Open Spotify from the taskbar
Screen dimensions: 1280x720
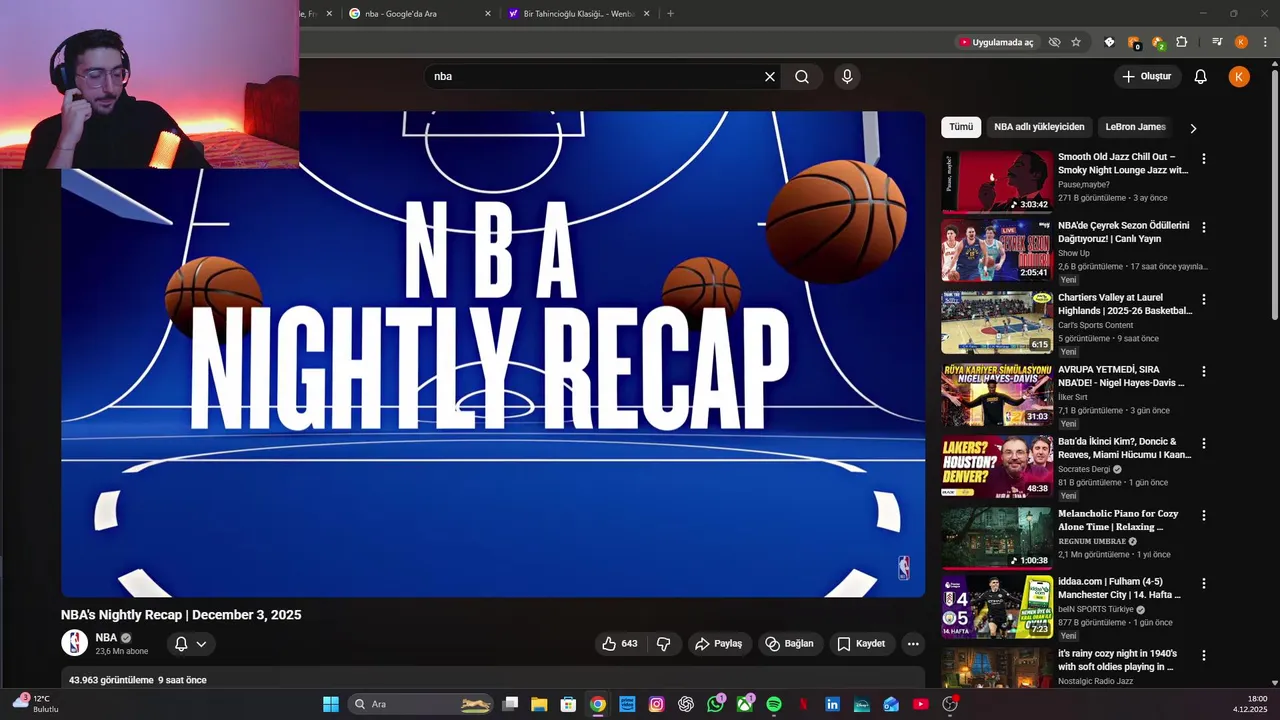pos(774,704)
